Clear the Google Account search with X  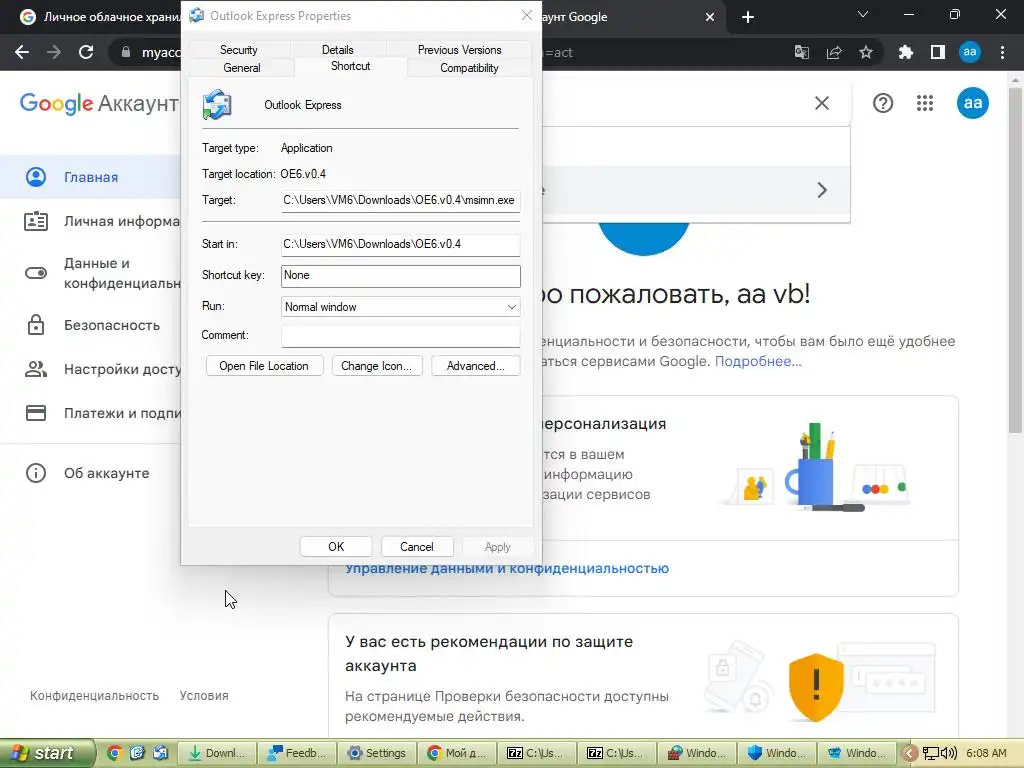pos(822,103)
